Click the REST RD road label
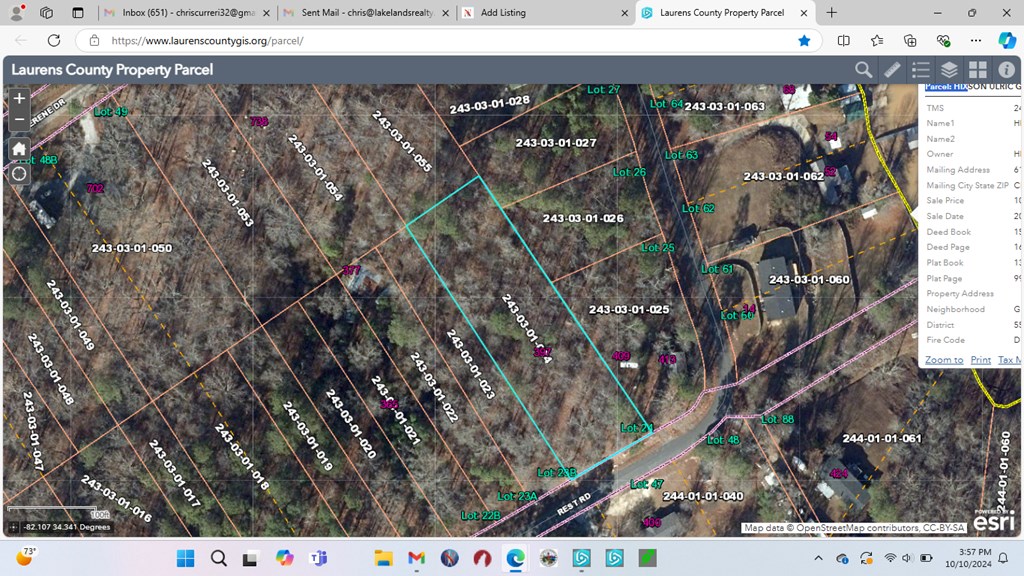Viewport: 1024px width, 576px height. [574, 504]
